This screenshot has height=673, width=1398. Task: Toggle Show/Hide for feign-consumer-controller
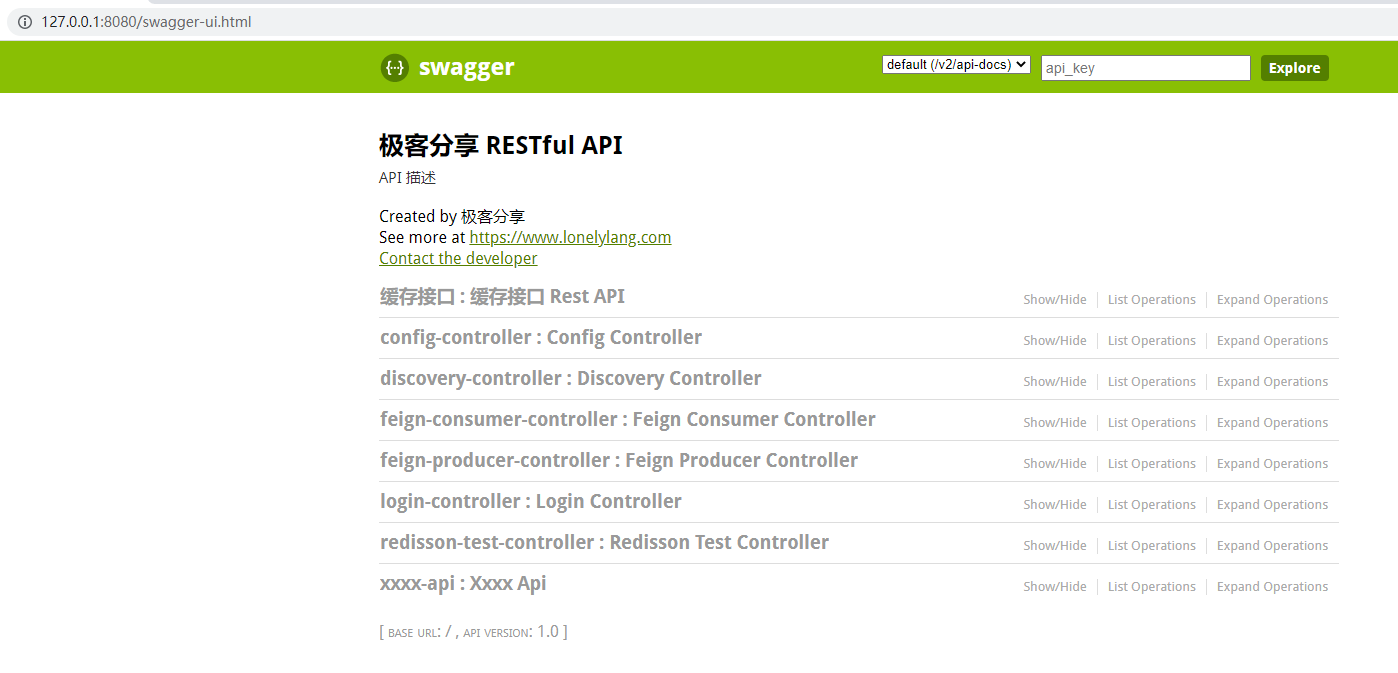pyautogui.click(x=1055, y=423)
